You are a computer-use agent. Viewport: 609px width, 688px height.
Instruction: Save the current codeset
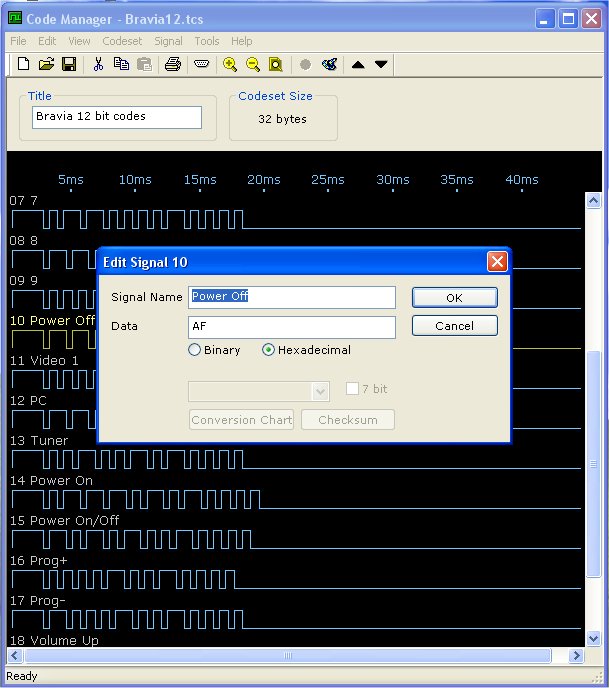pyautogui.click(x=69, y=64)
